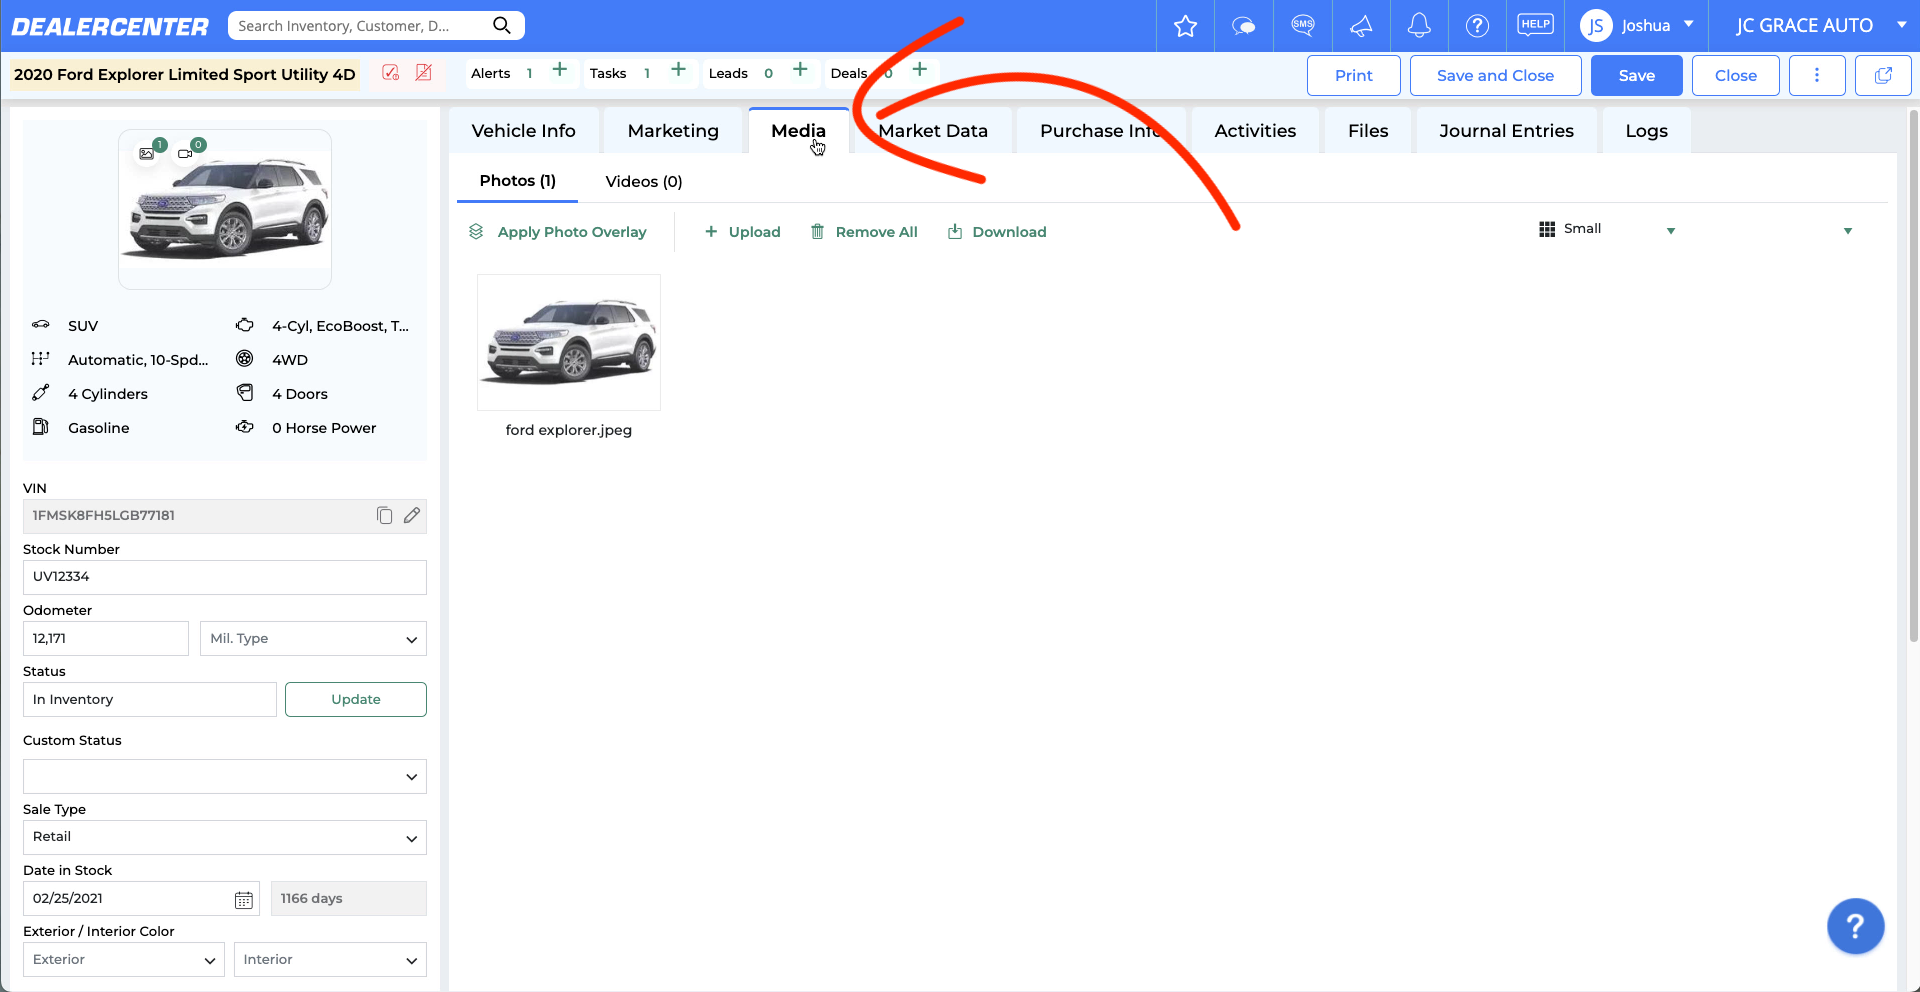
Task: Click the blue Save button
Action: [1637, 75]
